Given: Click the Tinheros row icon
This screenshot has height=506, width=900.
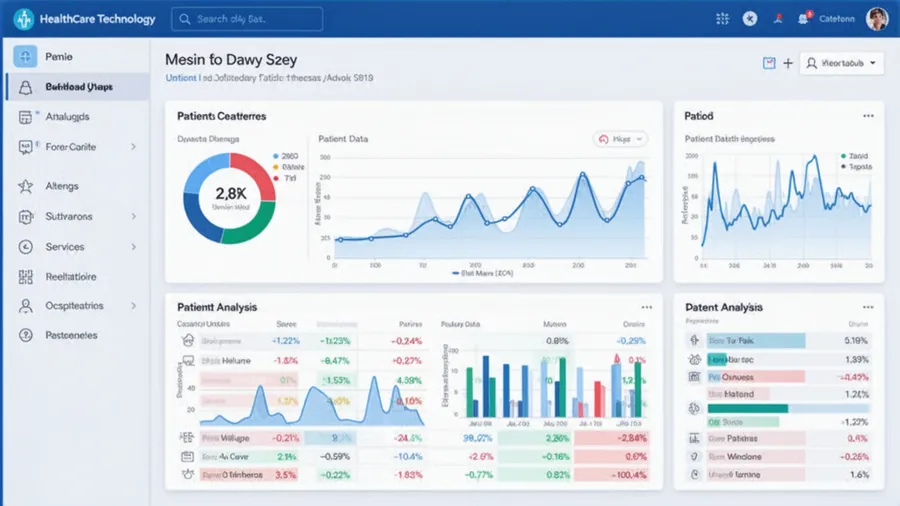Looking at the screenshot, I should (x=187, y=475).
